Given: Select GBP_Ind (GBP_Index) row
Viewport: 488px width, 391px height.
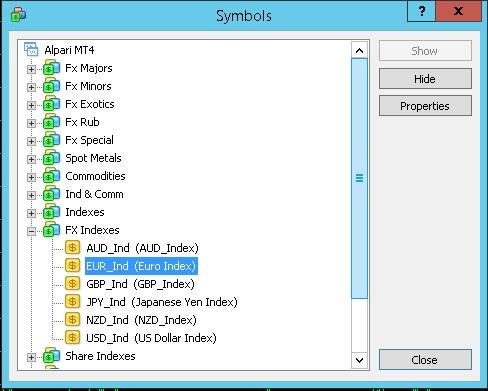Looking at the screenshot, I should [140, 284].
